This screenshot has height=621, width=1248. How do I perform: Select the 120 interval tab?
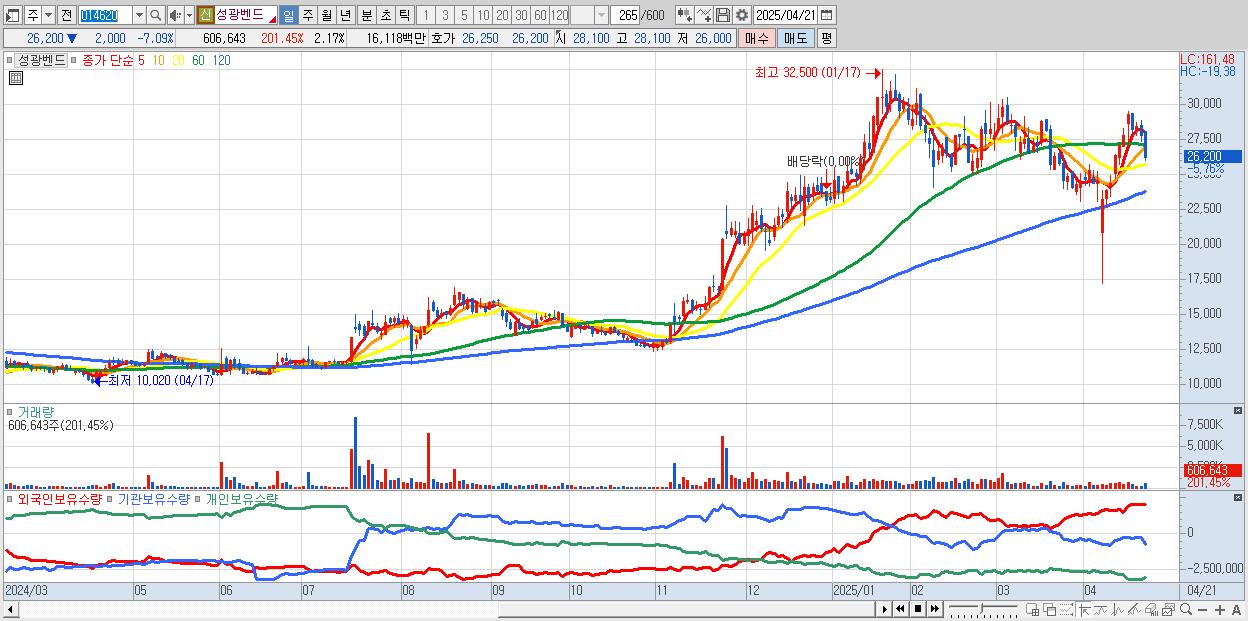[560, 15]
